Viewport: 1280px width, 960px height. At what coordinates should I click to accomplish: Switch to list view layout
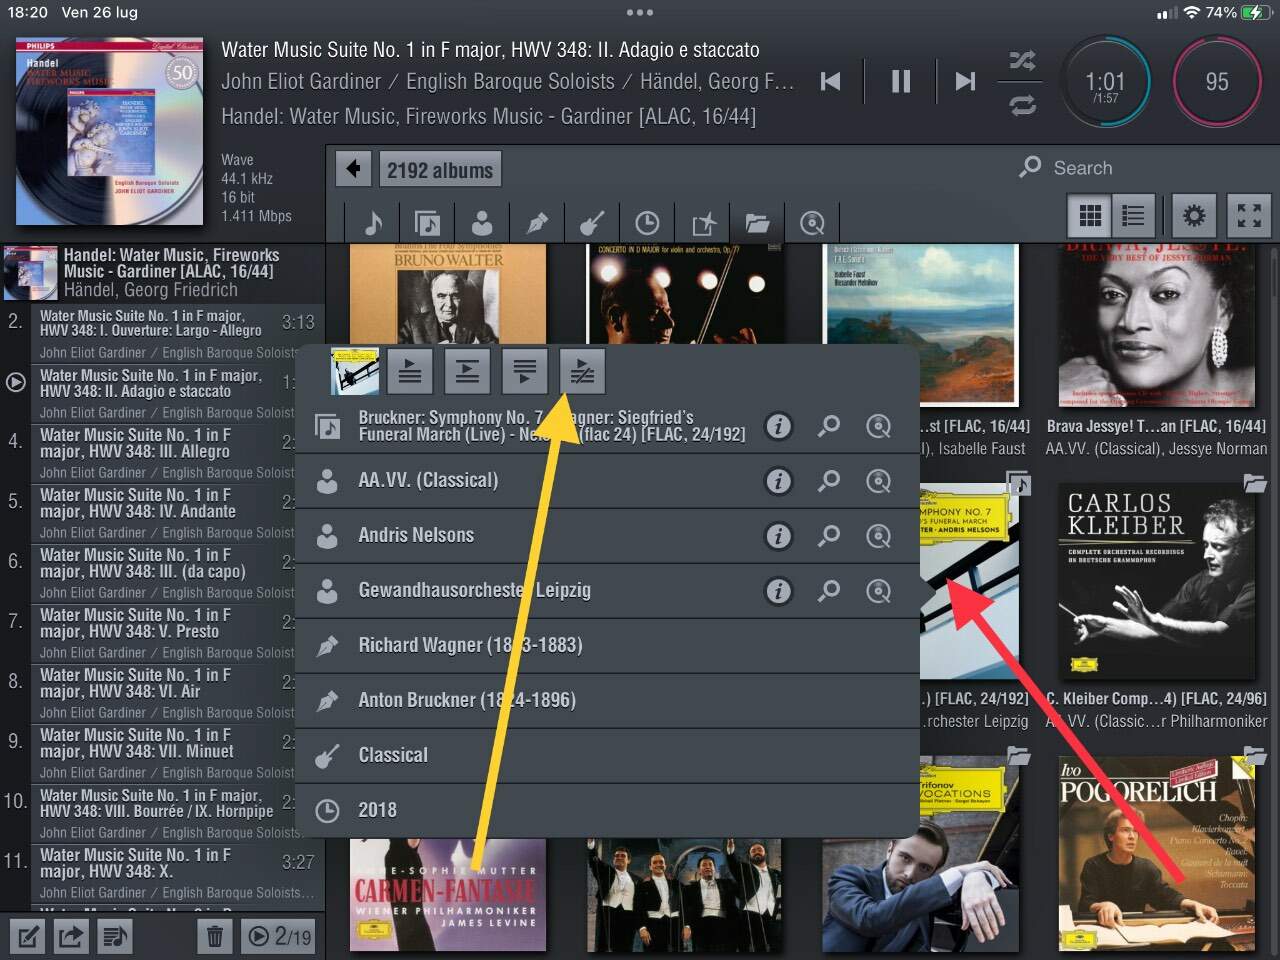pyautogui.click(x=1133, y=215)
